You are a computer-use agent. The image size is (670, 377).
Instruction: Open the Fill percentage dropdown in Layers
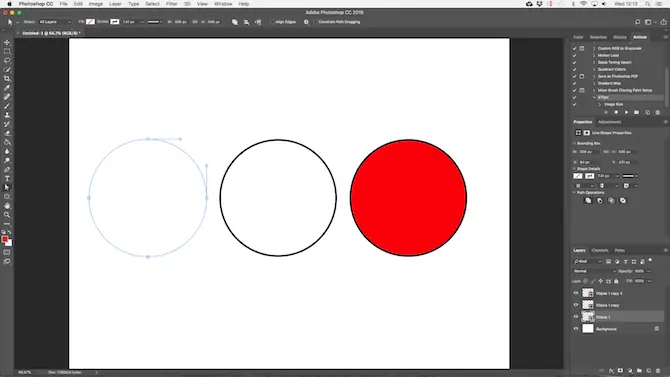(649, 281)
